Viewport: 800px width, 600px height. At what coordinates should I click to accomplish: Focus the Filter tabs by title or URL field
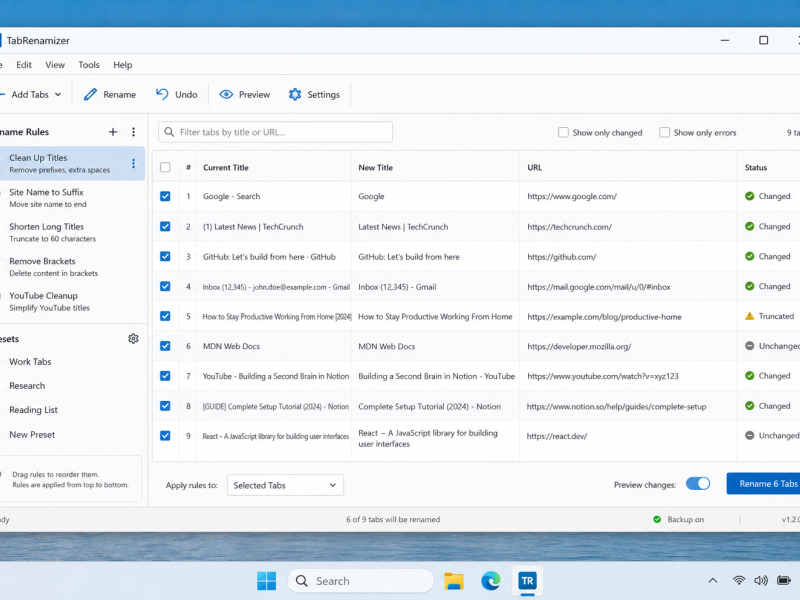(x=276, y=132)
